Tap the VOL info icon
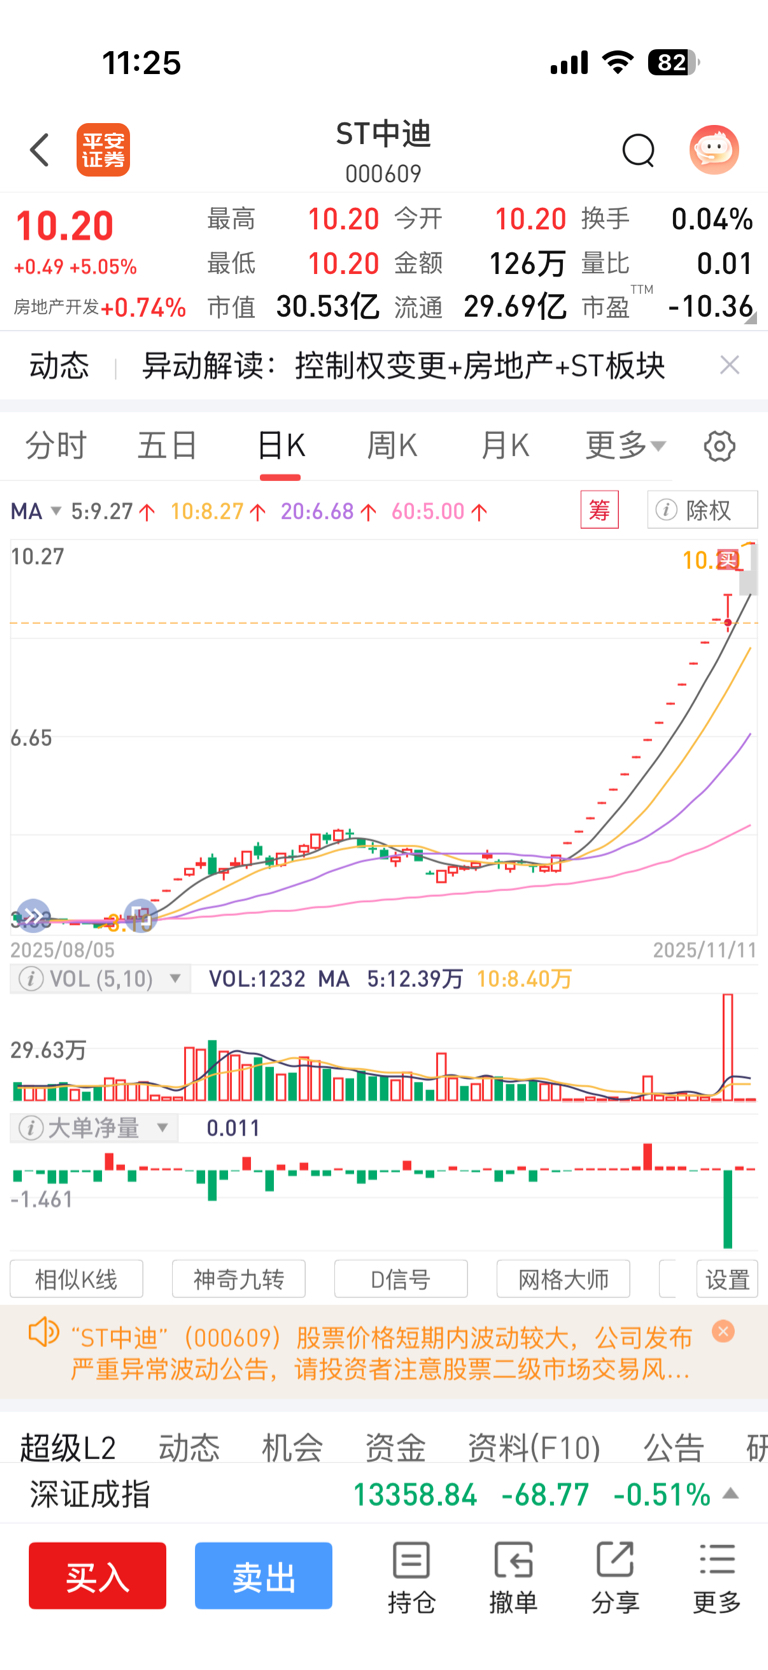This screenshot has width=768, height=1670. click(x=31, y=979)
